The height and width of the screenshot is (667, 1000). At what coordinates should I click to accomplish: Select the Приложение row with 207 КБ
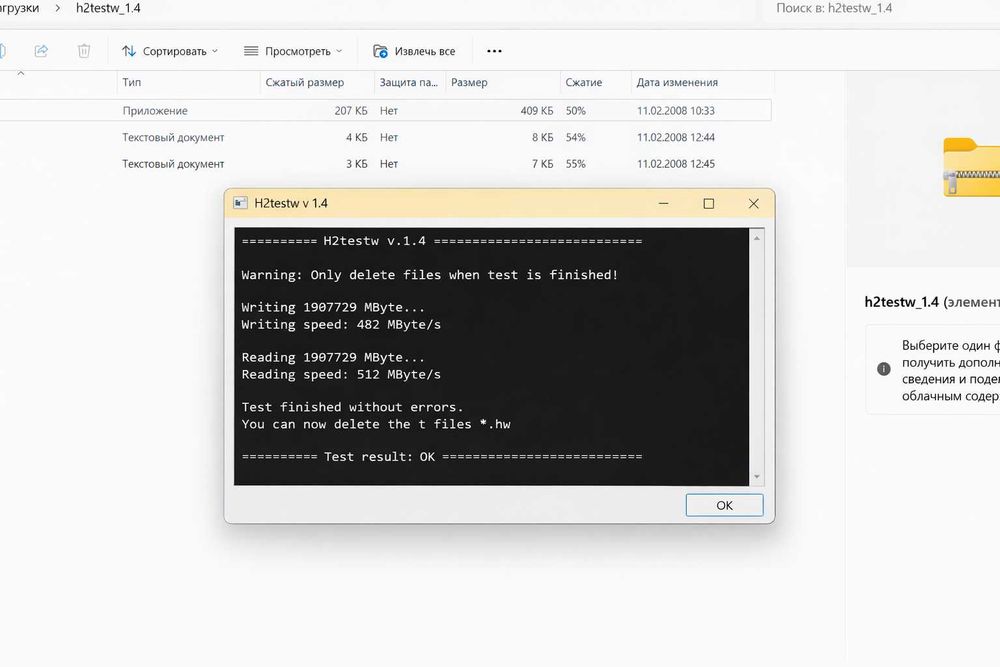click(x=385, y=110)
